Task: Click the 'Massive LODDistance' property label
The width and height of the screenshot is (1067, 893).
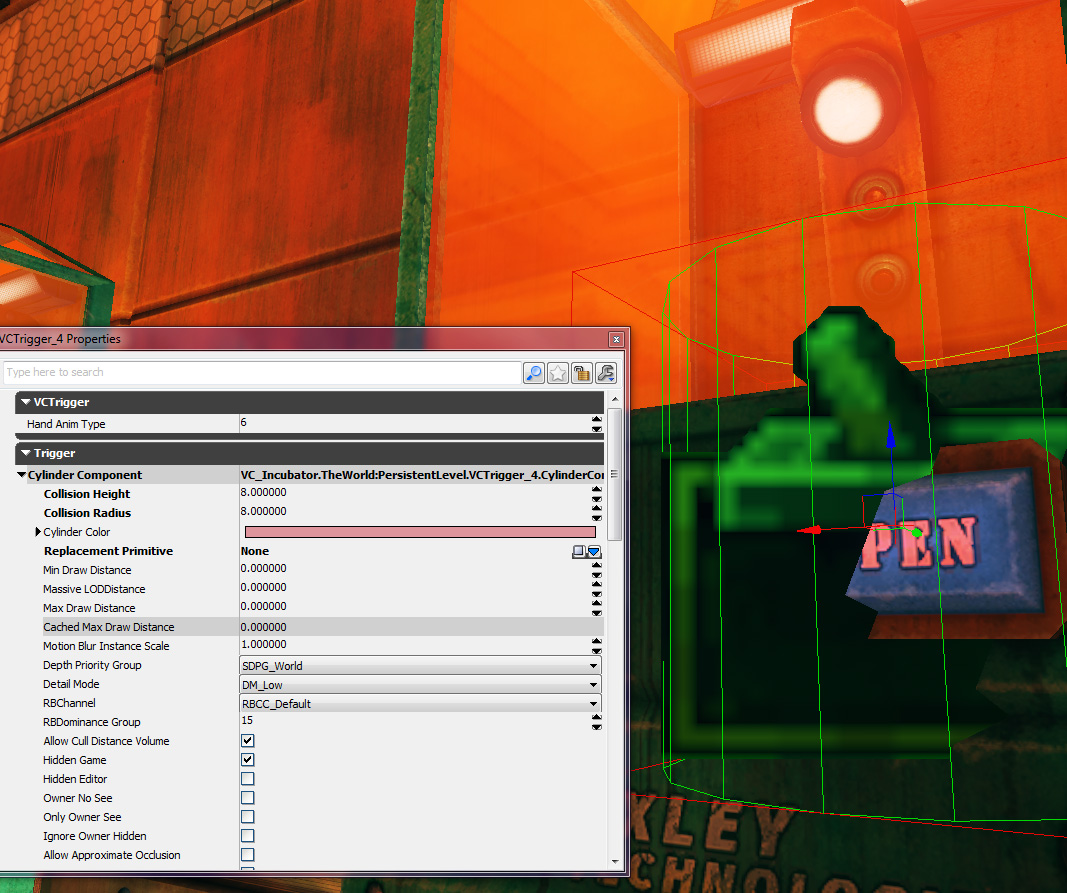Action: point(94,589)
